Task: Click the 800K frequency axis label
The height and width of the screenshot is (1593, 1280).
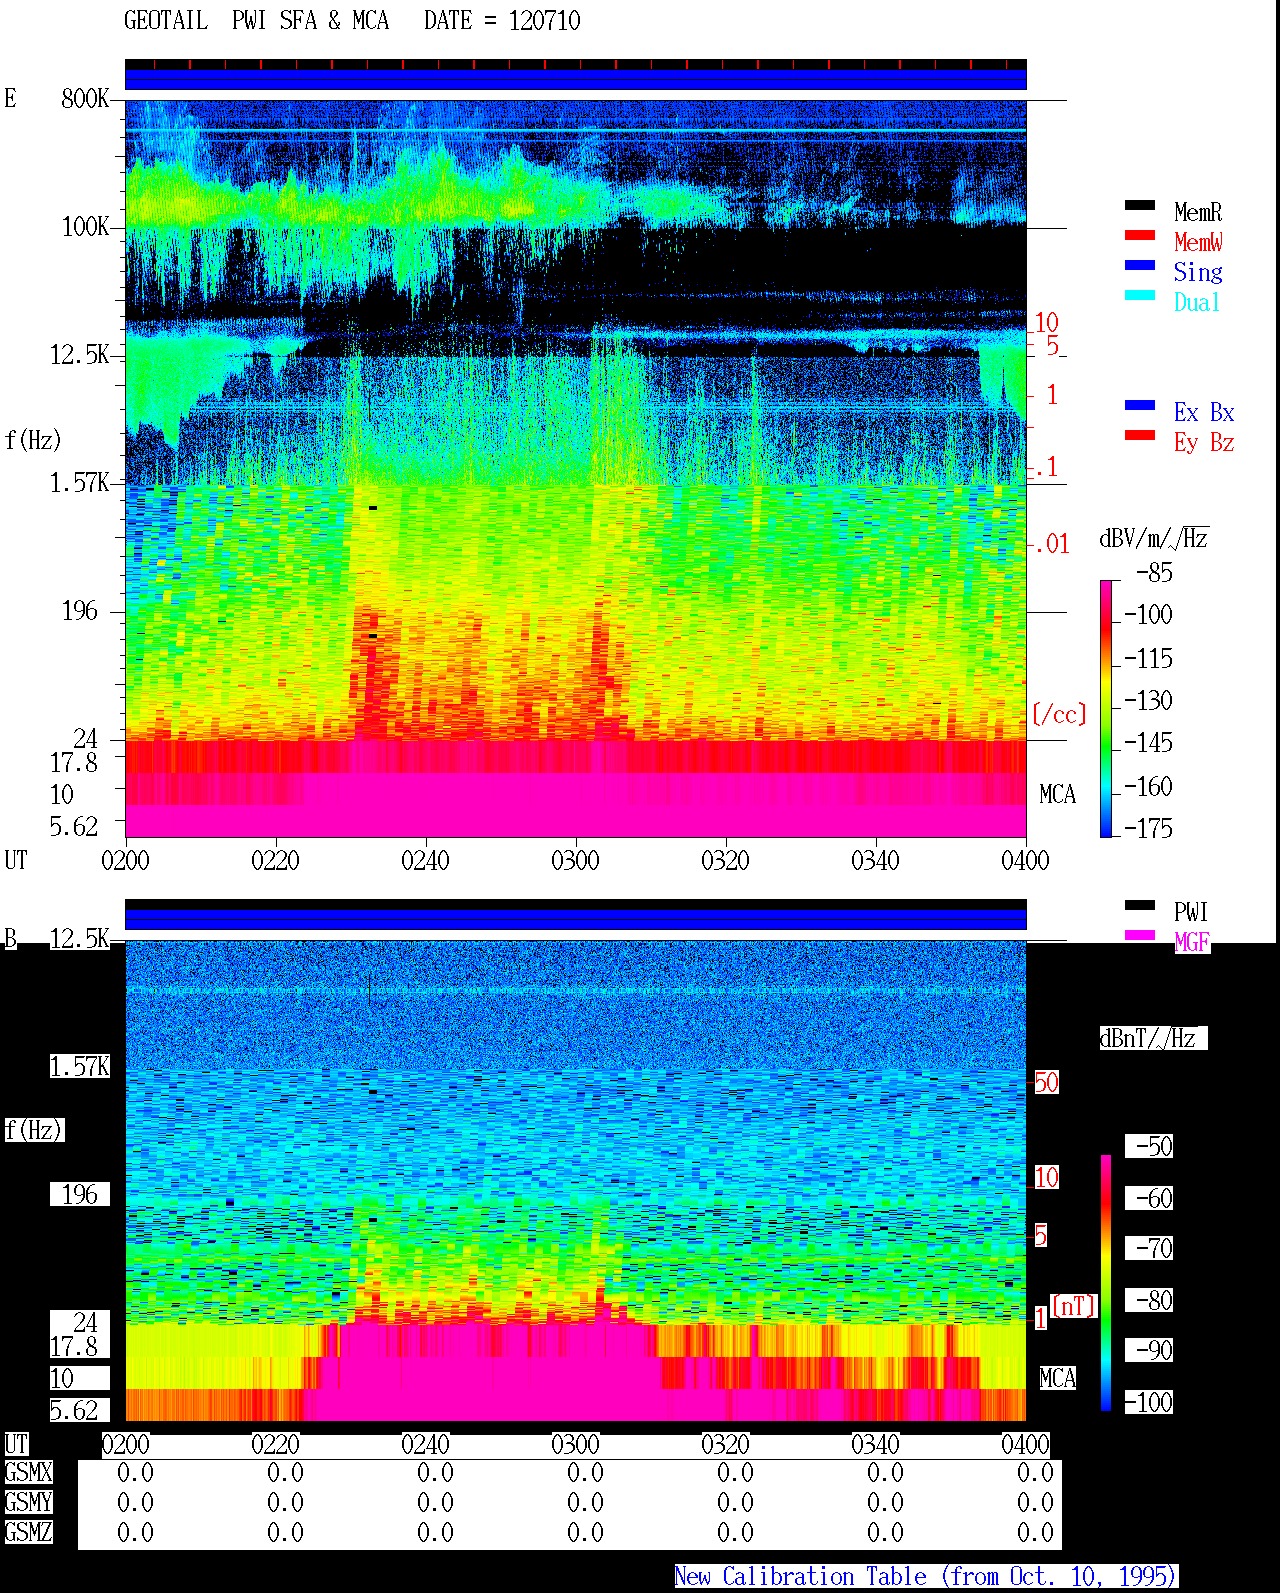Action: tap(85, 99)
